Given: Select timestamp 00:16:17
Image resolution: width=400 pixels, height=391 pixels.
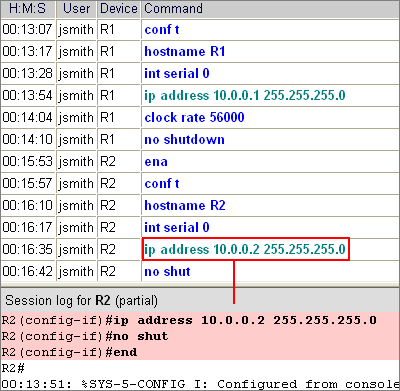Looking at the screenshot, I should (x=27, y=228).
